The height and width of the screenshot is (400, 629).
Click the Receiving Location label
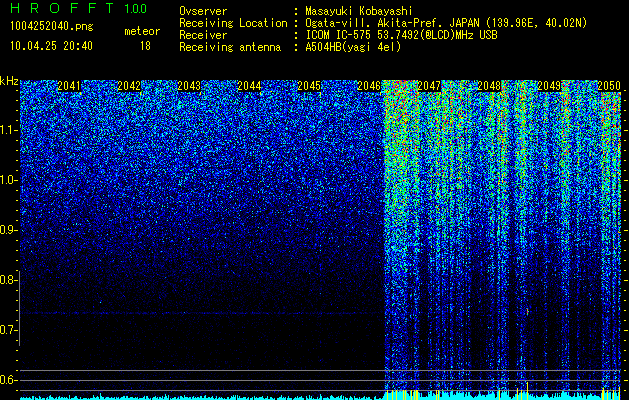(x=233, y=23)
